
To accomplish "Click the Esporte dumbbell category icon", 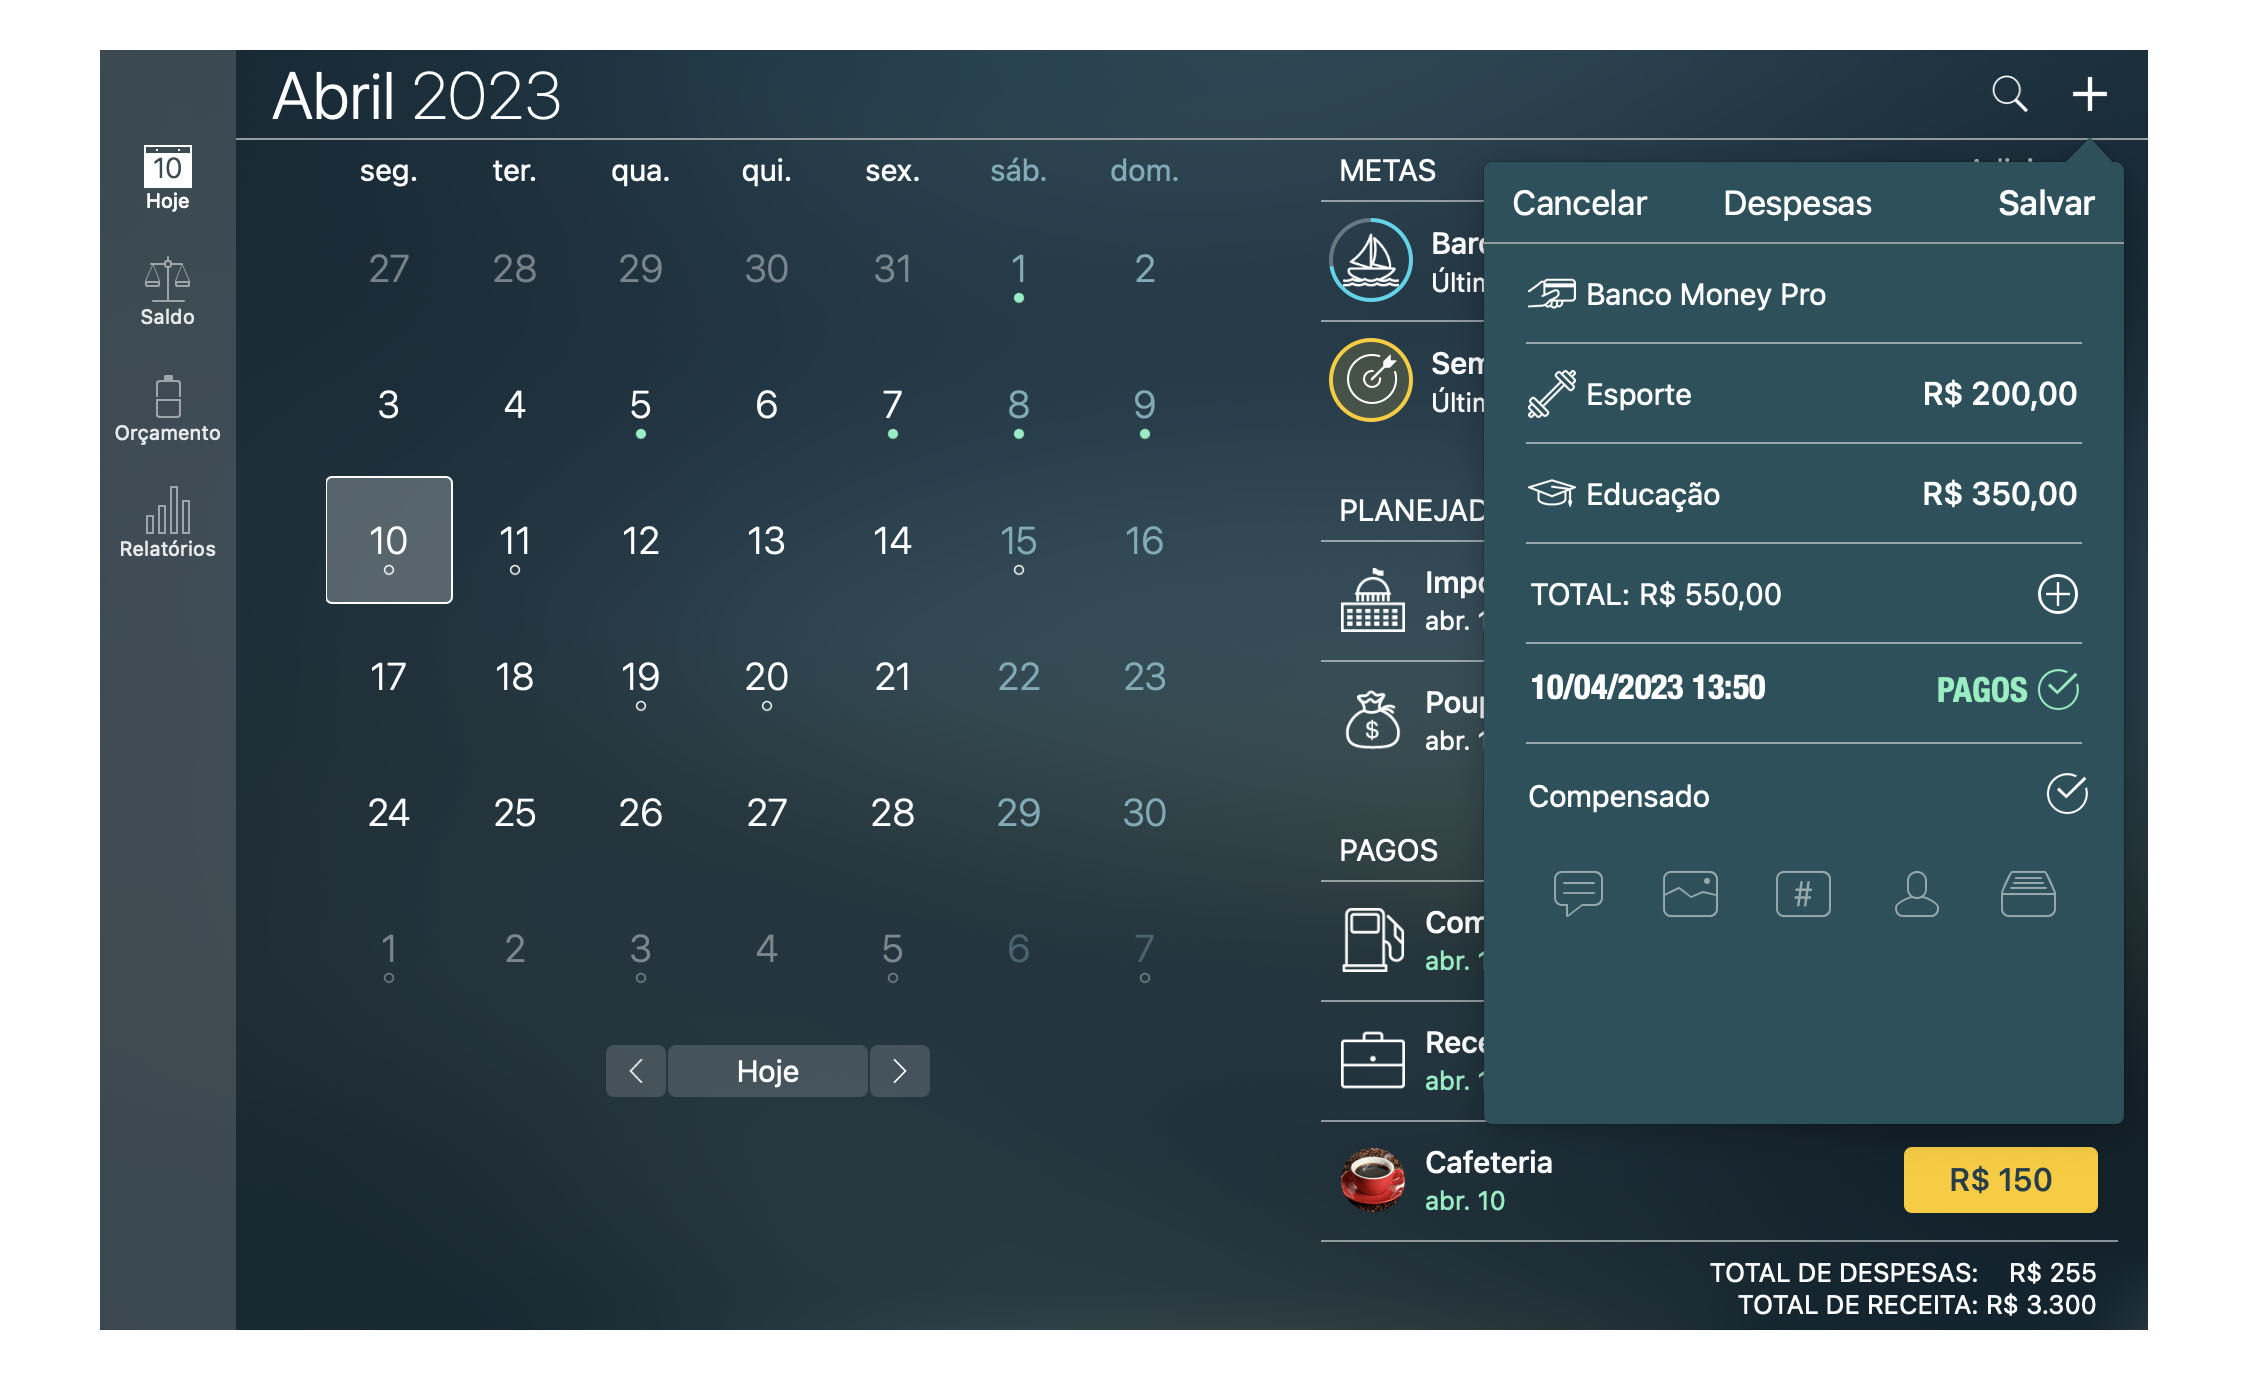I will (x=1551, y=393).
